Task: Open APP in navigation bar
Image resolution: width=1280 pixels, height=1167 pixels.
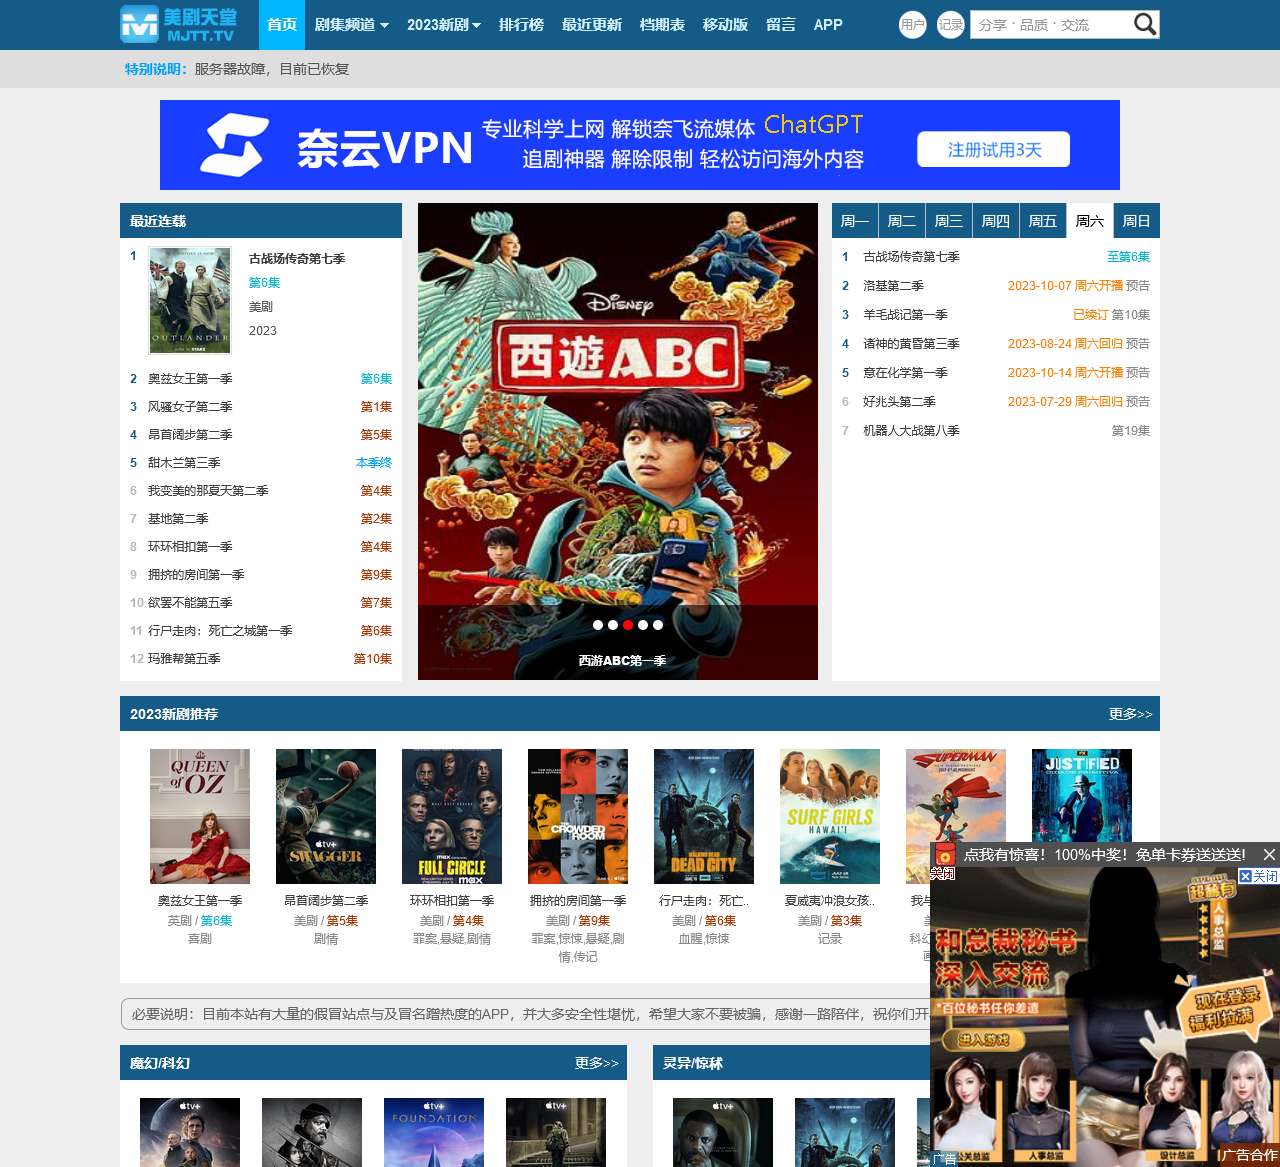Action: (x=828, y=25)
